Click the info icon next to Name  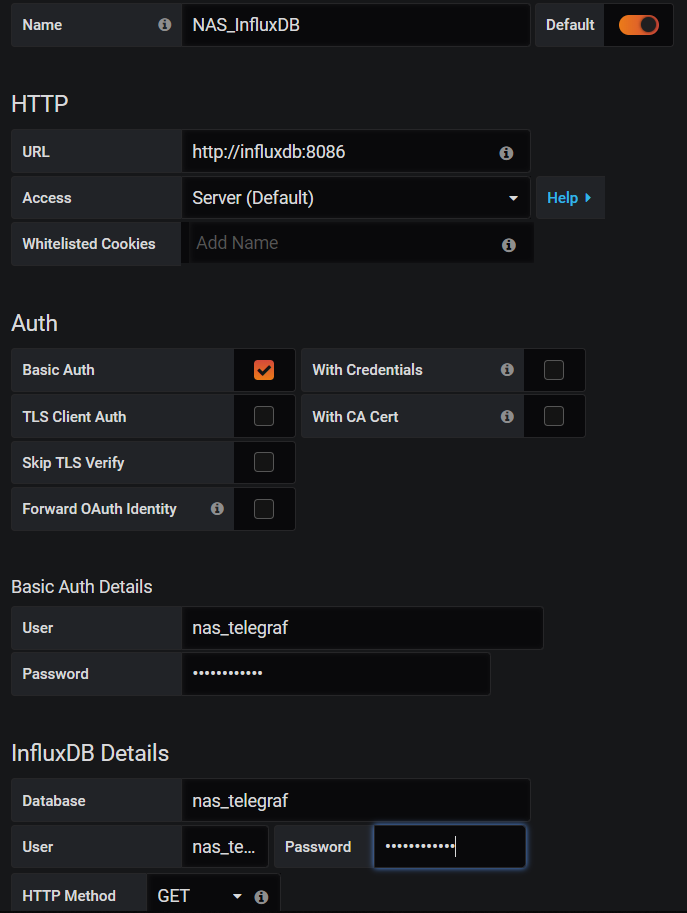pyautogui.click(x=165, y=25)
